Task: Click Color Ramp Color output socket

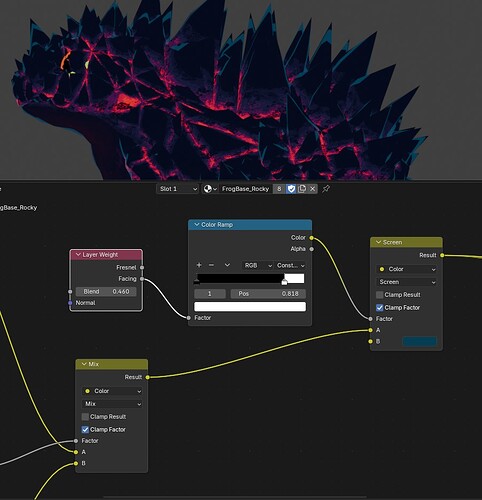Action: 311,238
